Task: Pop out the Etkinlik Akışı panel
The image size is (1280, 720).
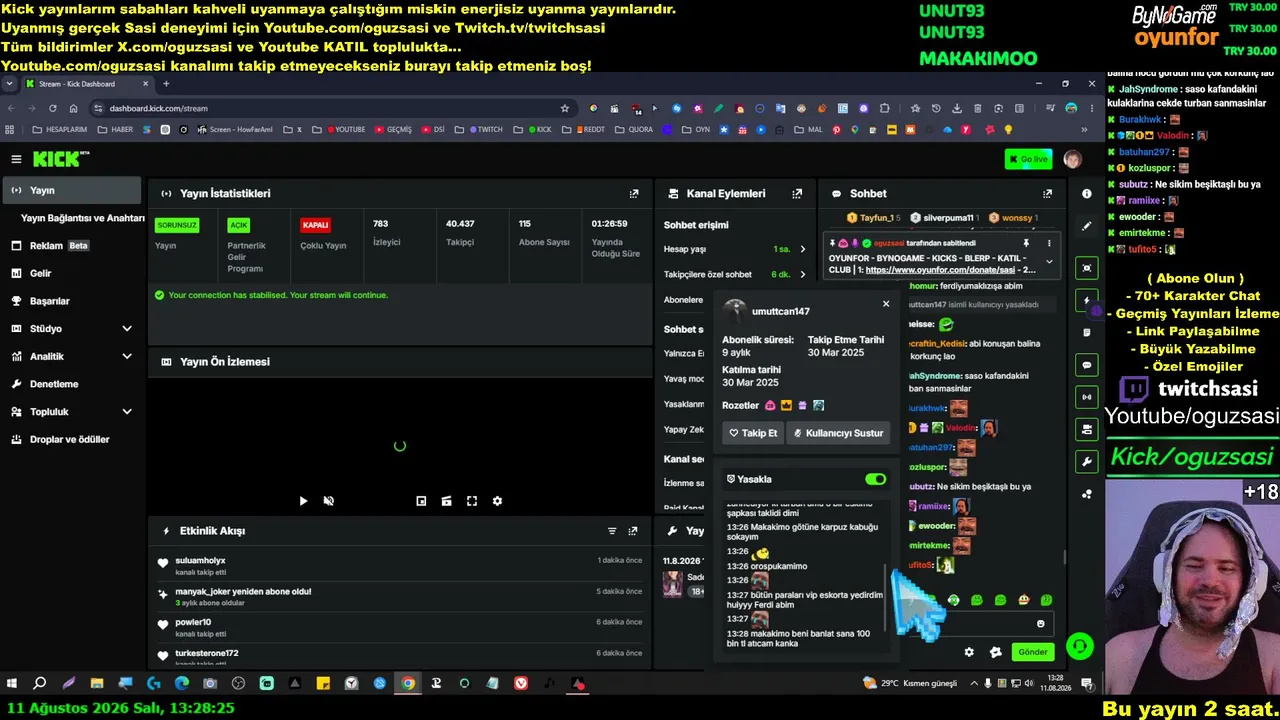Action: coord(633,531)
